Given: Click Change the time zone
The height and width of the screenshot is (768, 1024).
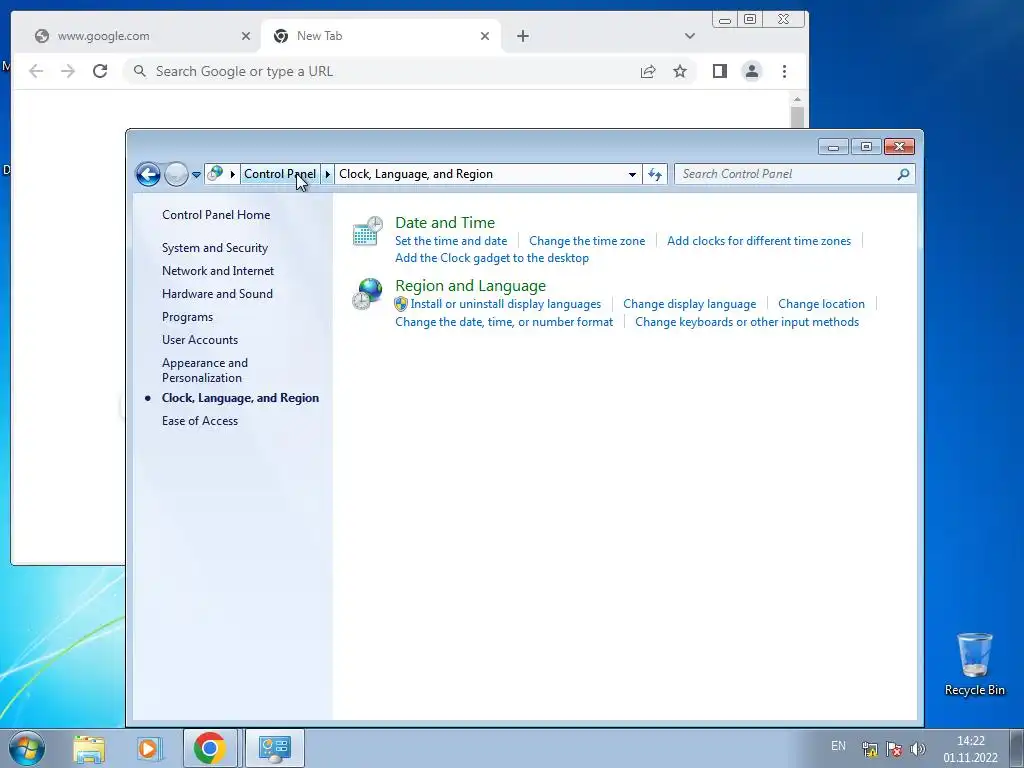Looking at the screenshot, I should [587, 241].
